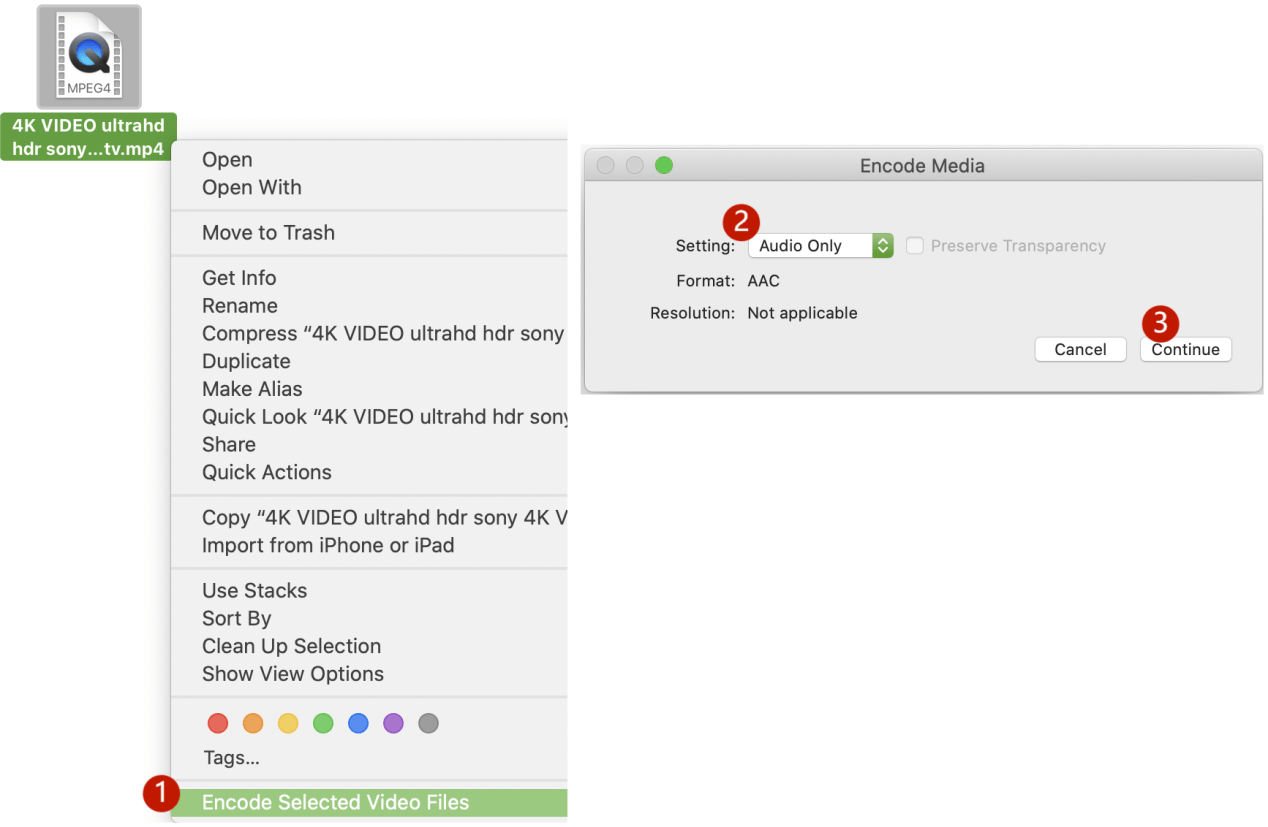
Task: Click the green zoom button in Encode Media
Action: click(664, 166)
